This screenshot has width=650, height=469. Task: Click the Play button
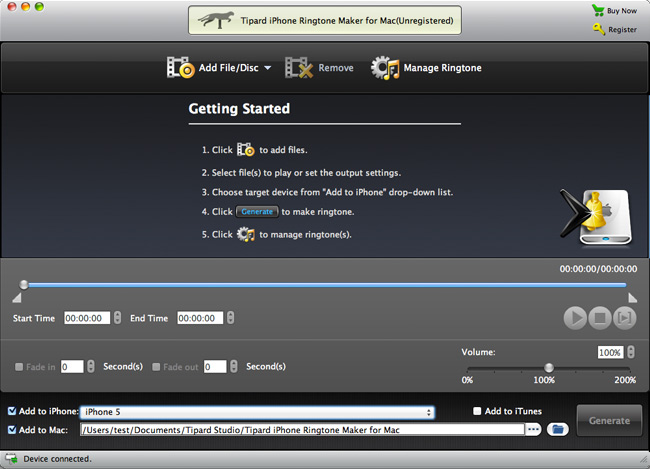pos(575,318)
